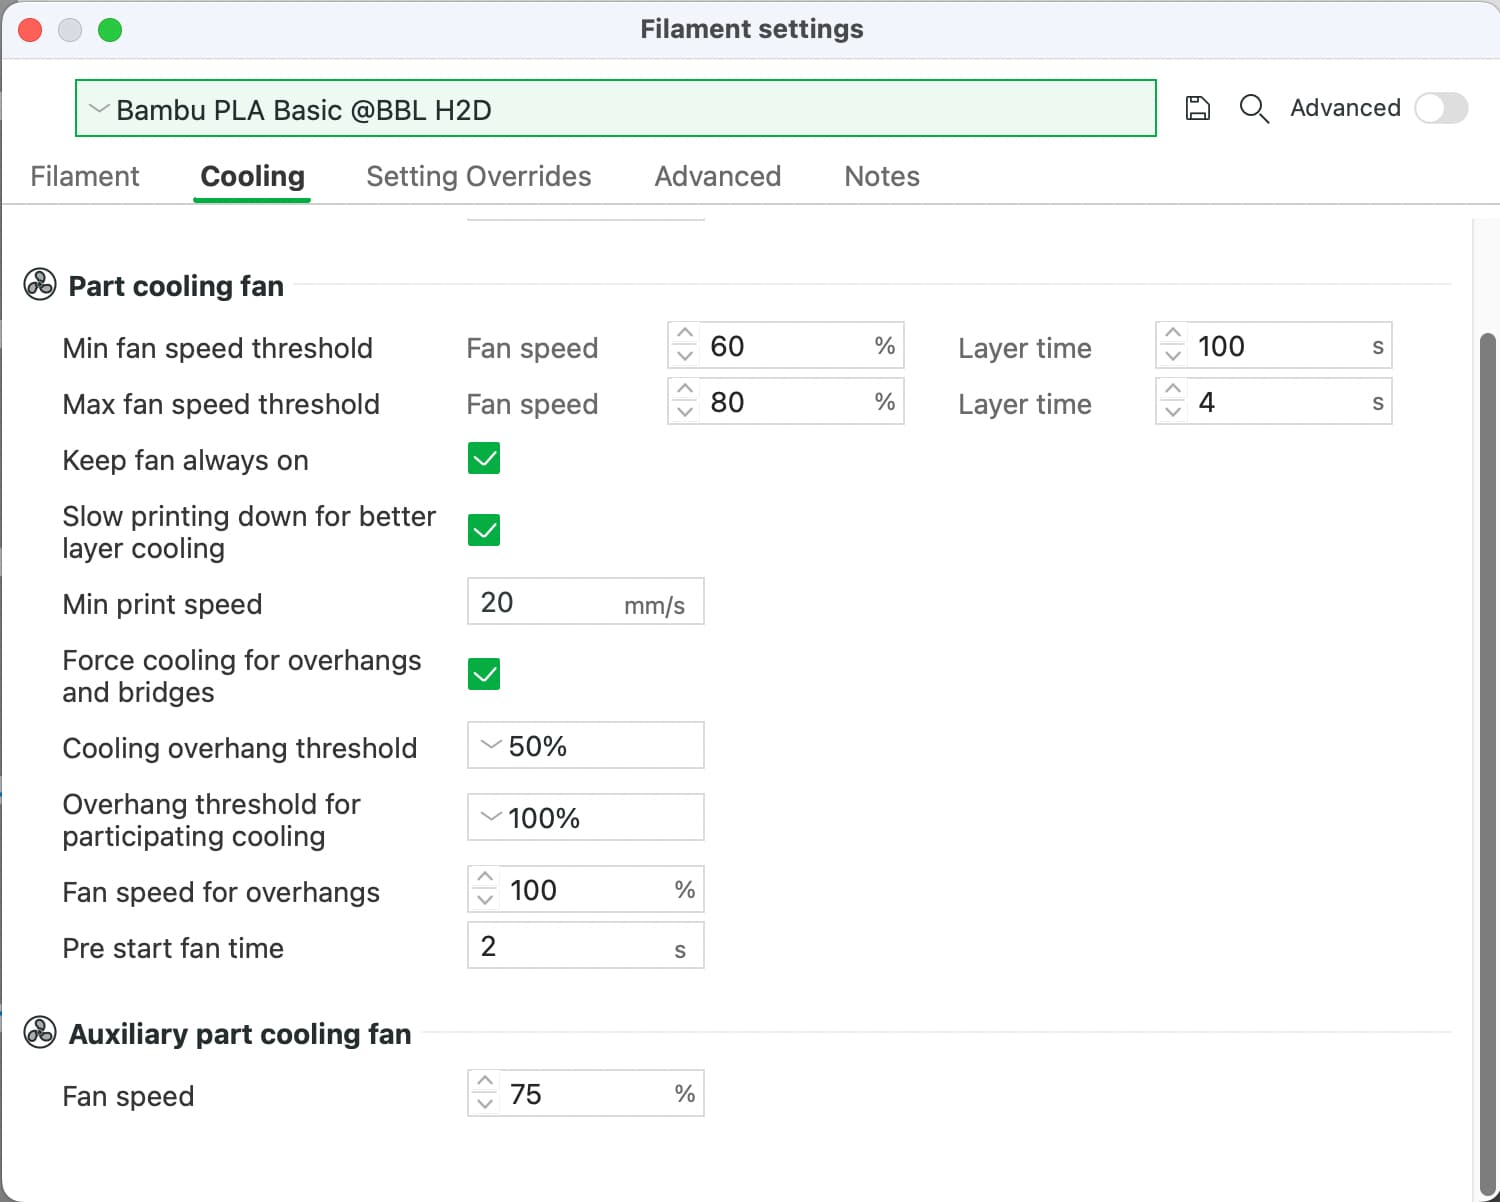
Task: Click the Auxiliary part cooling fan icon
Action: tap(40, 1032)
